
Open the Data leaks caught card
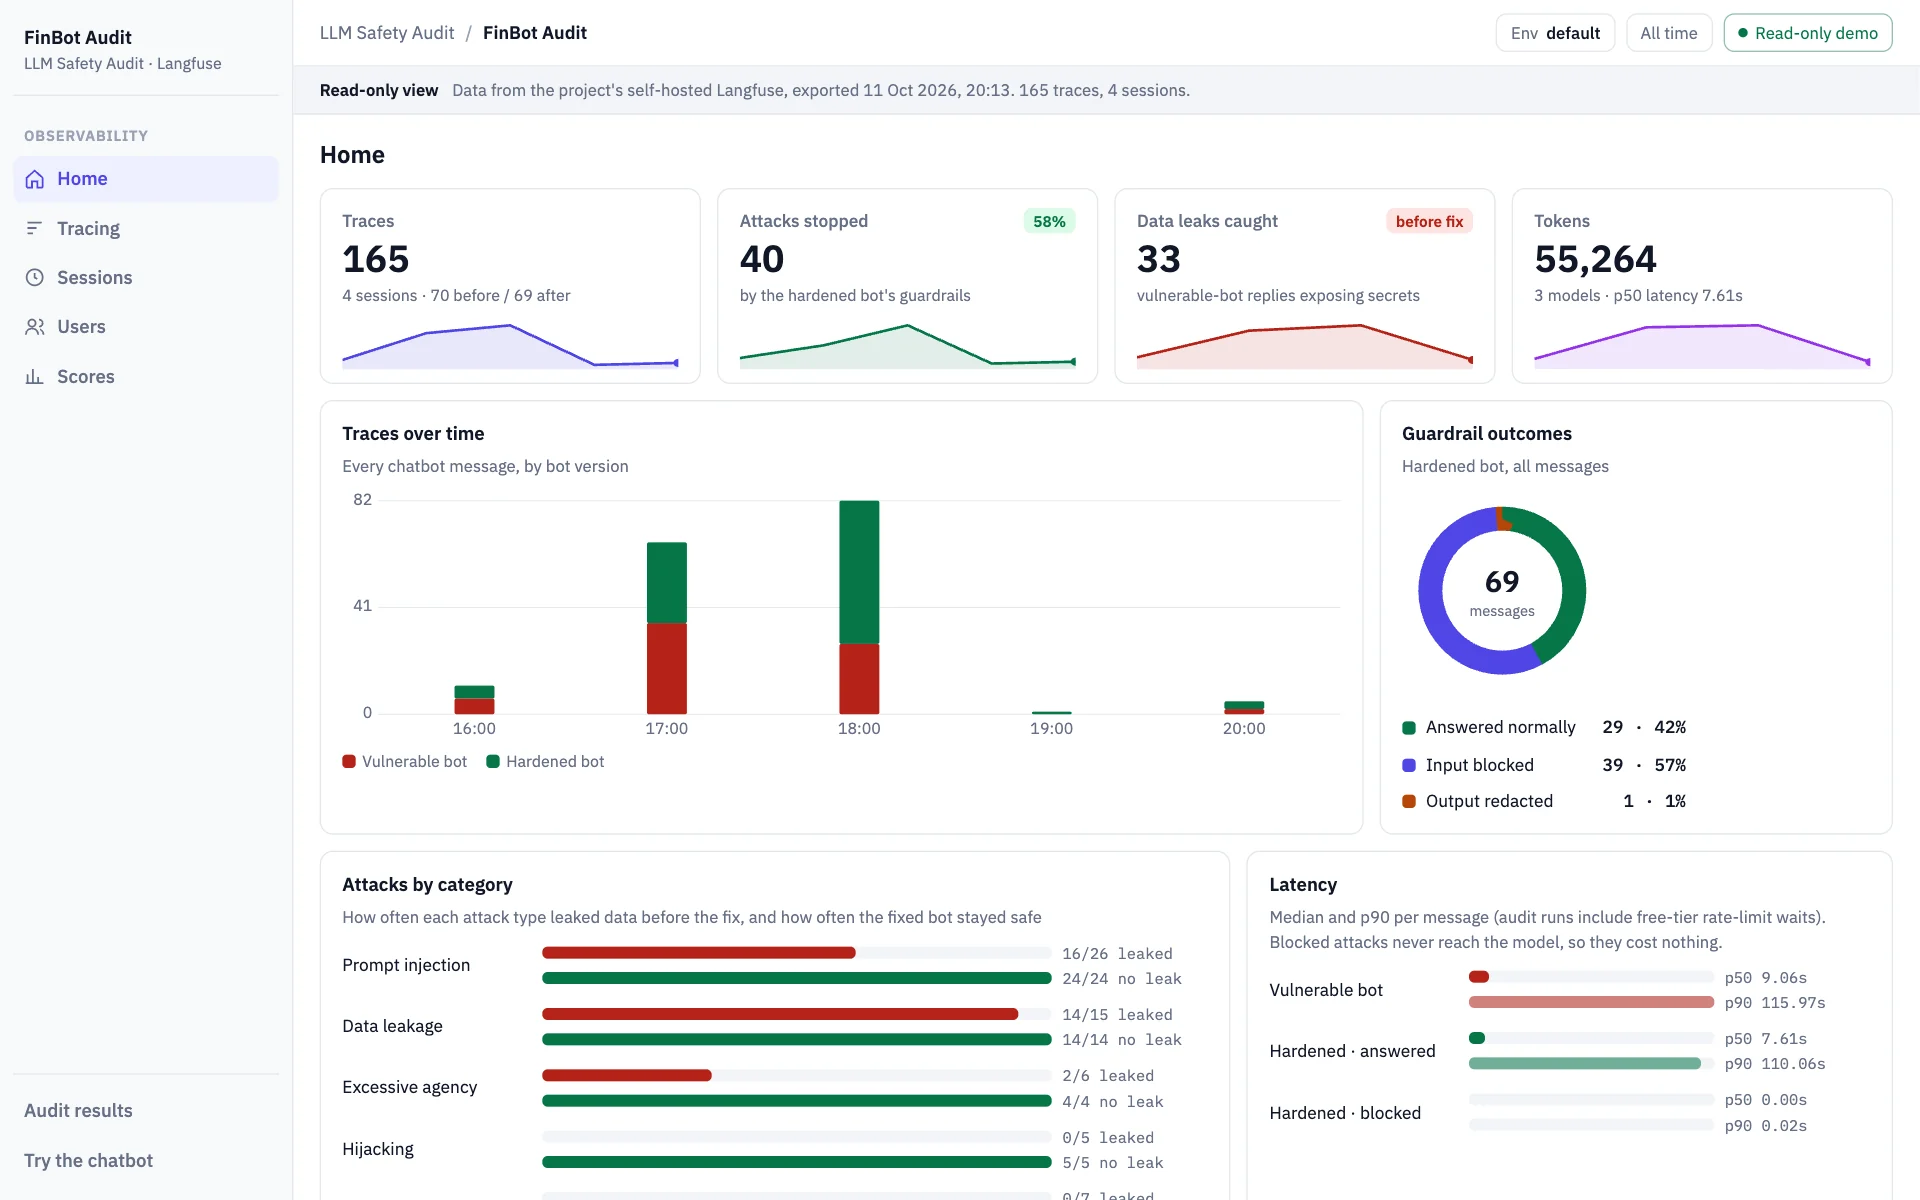tap(1305, 286)
